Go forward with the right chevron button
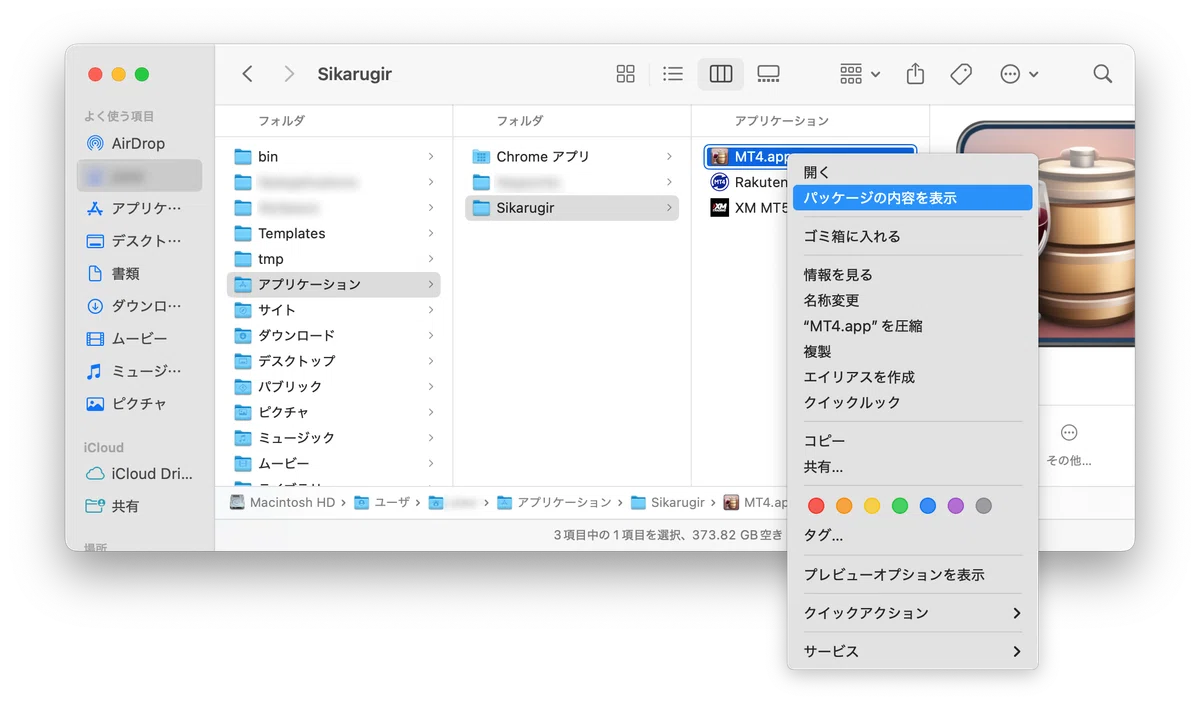 [289, 74]
